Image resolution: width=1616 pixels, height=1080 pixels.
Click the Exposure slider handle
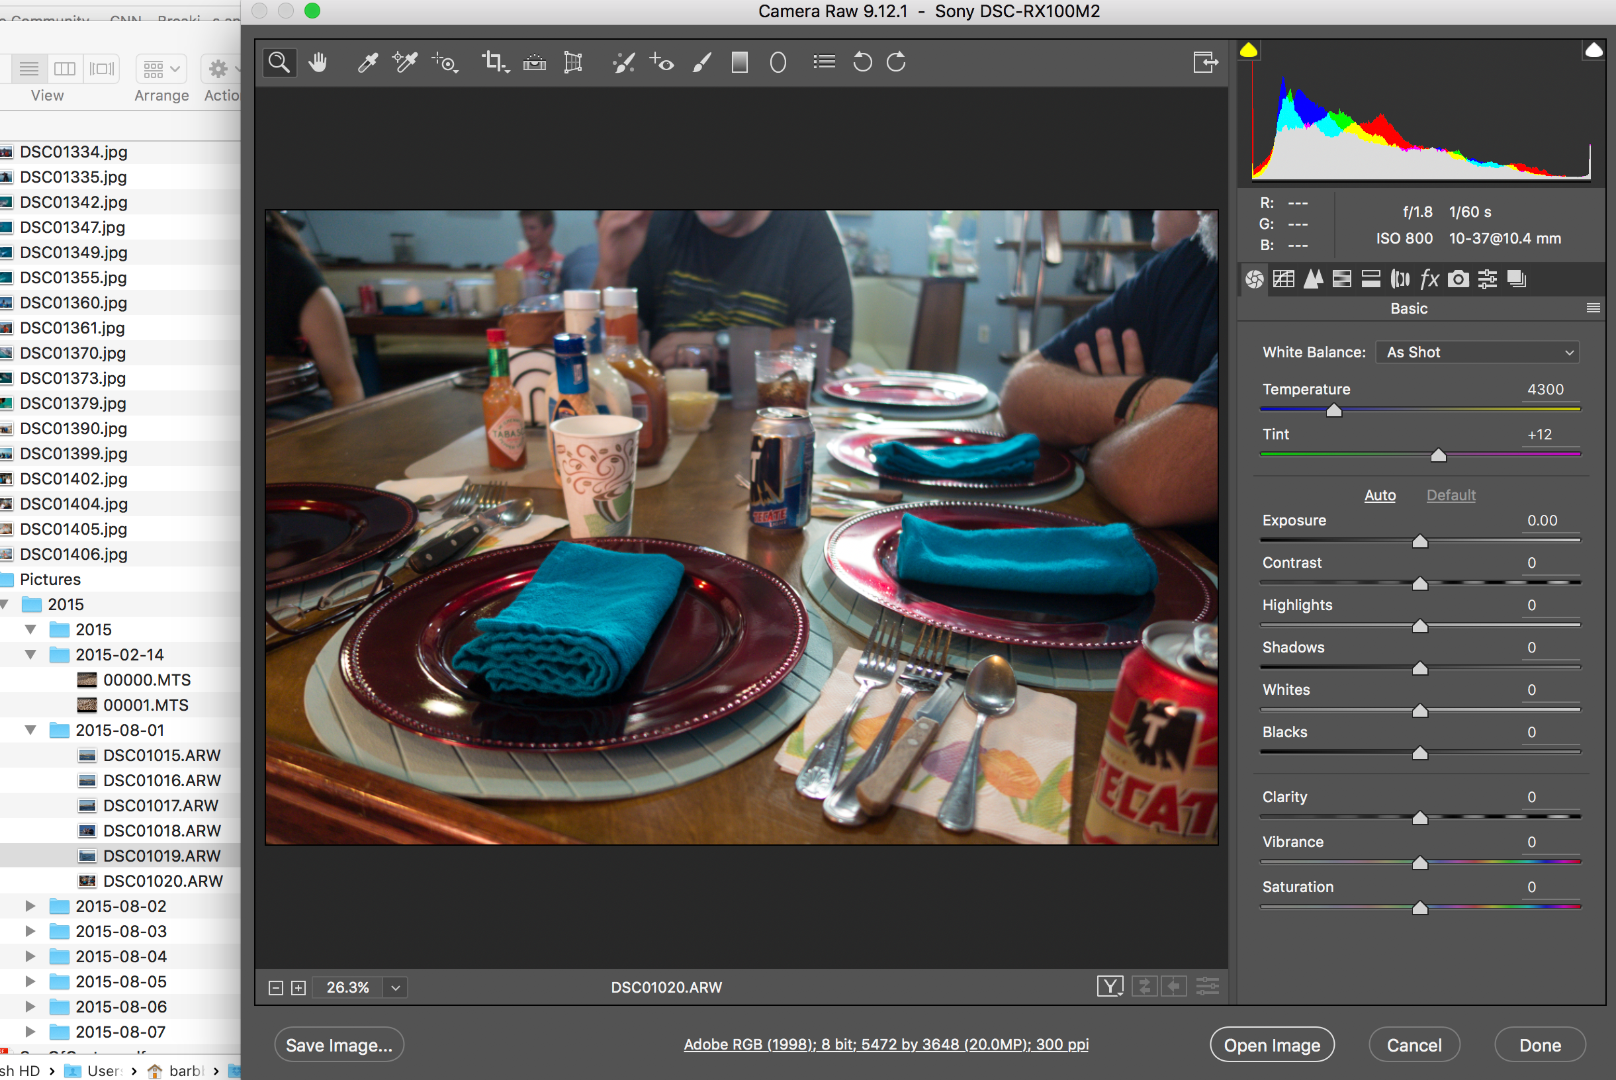[x=1420, y=541]
